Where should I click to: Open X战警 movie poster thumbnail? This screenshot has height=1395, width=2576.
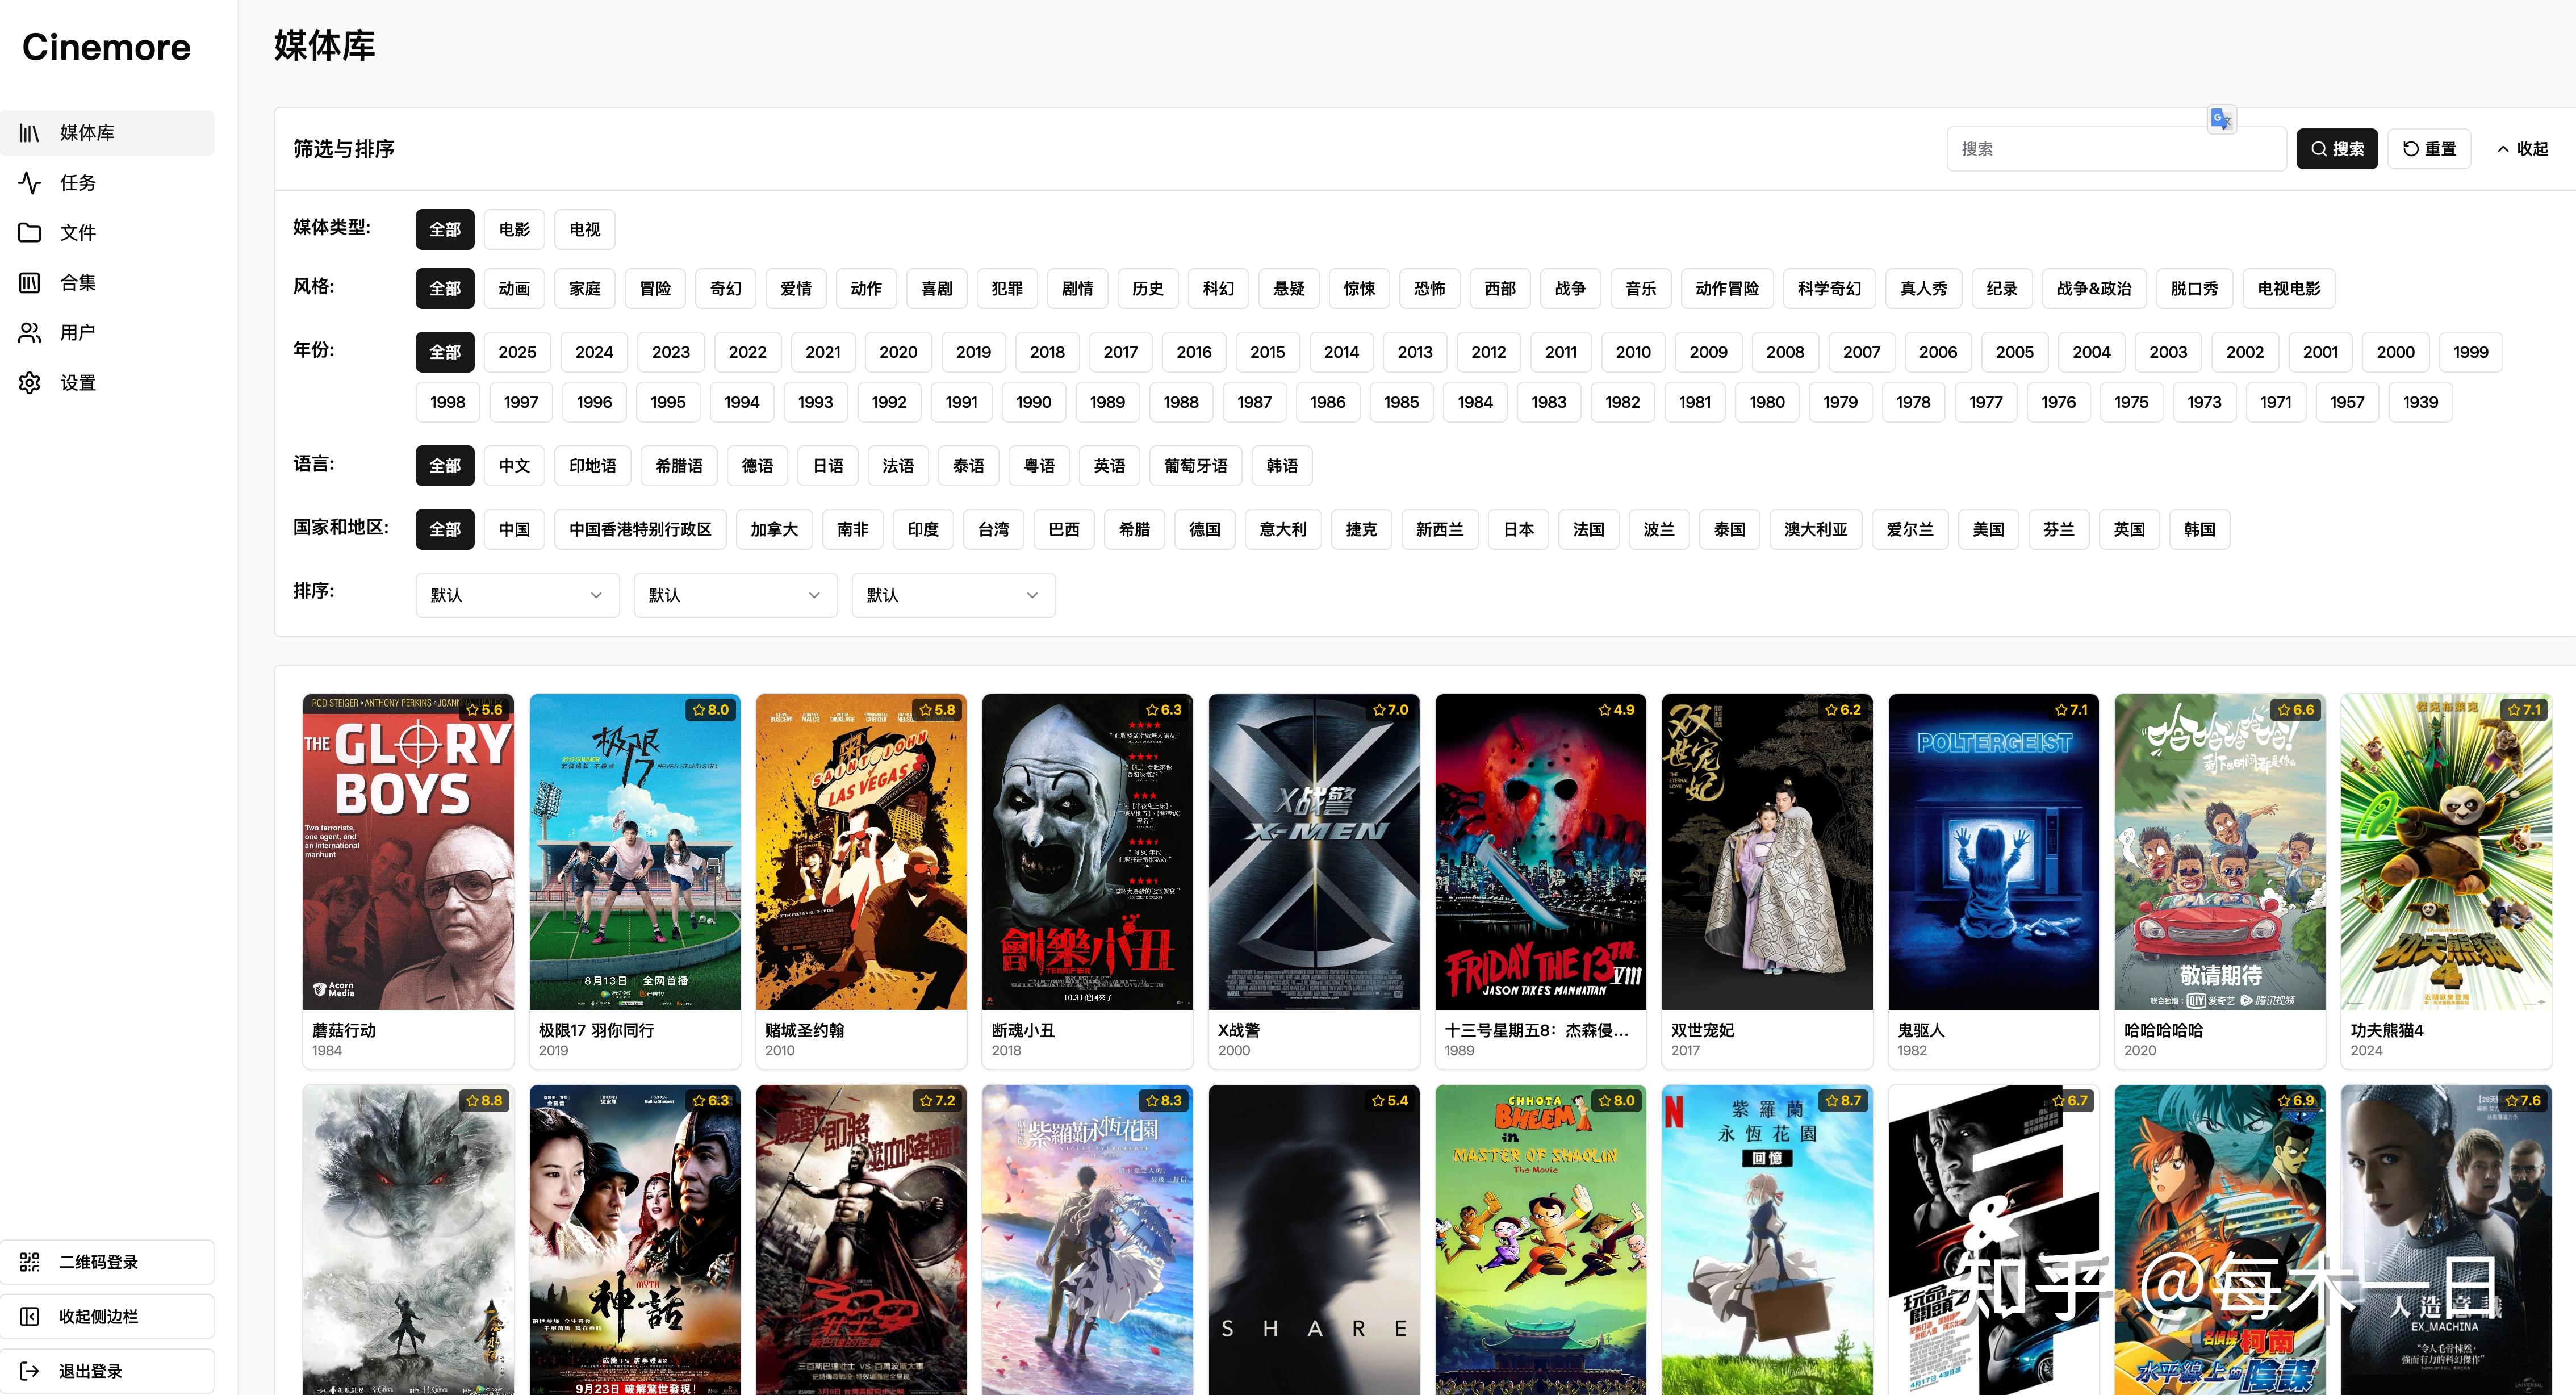[x=1314, y=852]
